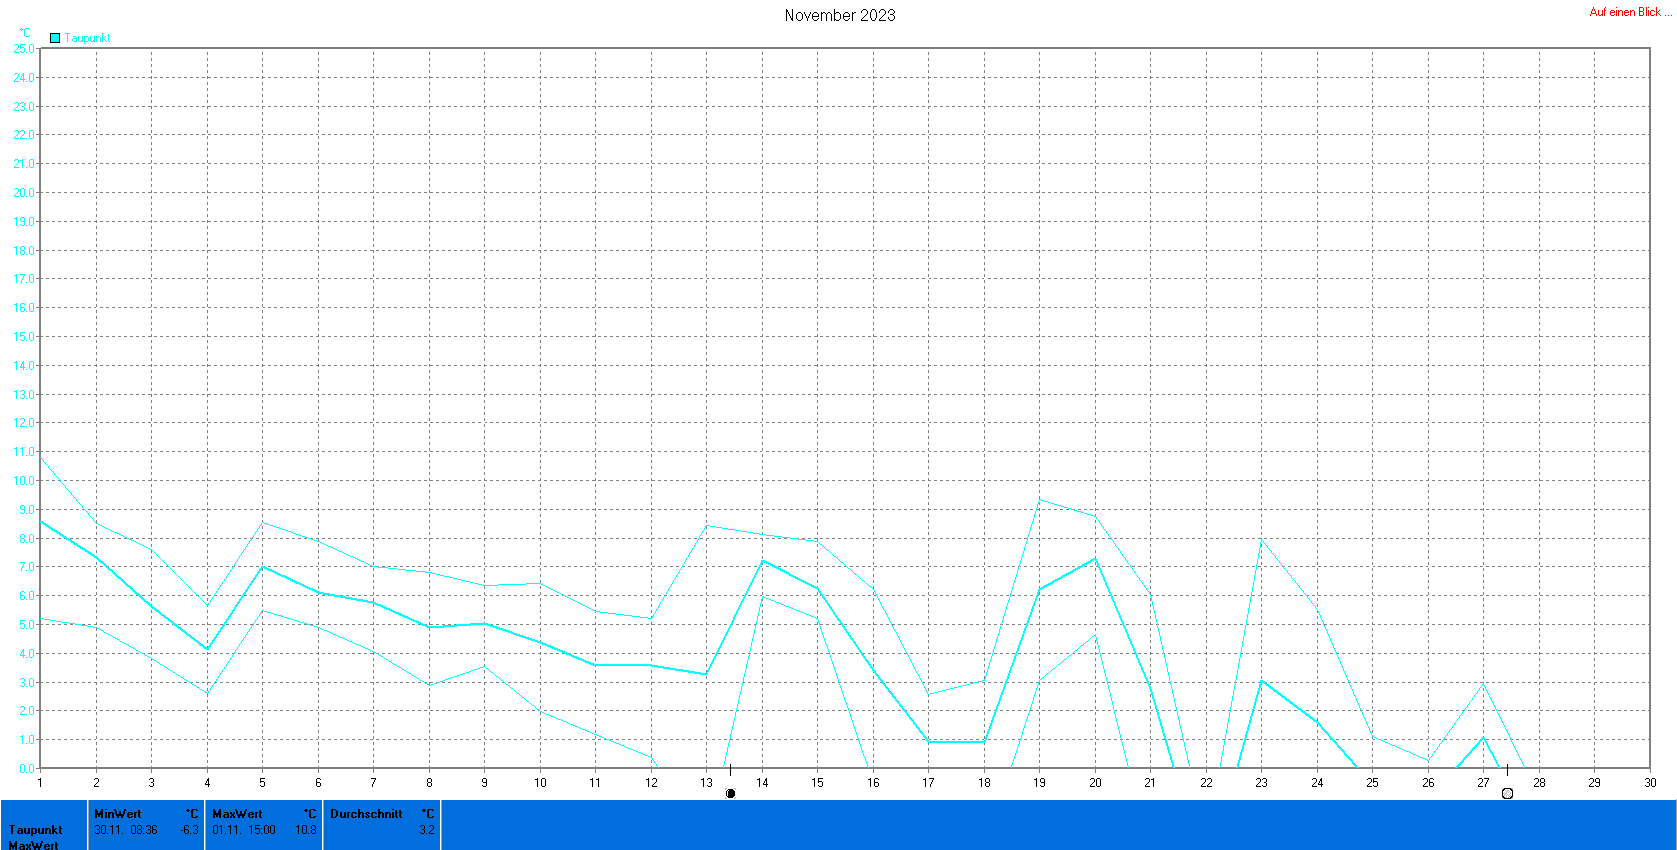Click y-axis label 25.0
Image resolution: width=1677 pixels, height=850 pixels.
(24, 48)
